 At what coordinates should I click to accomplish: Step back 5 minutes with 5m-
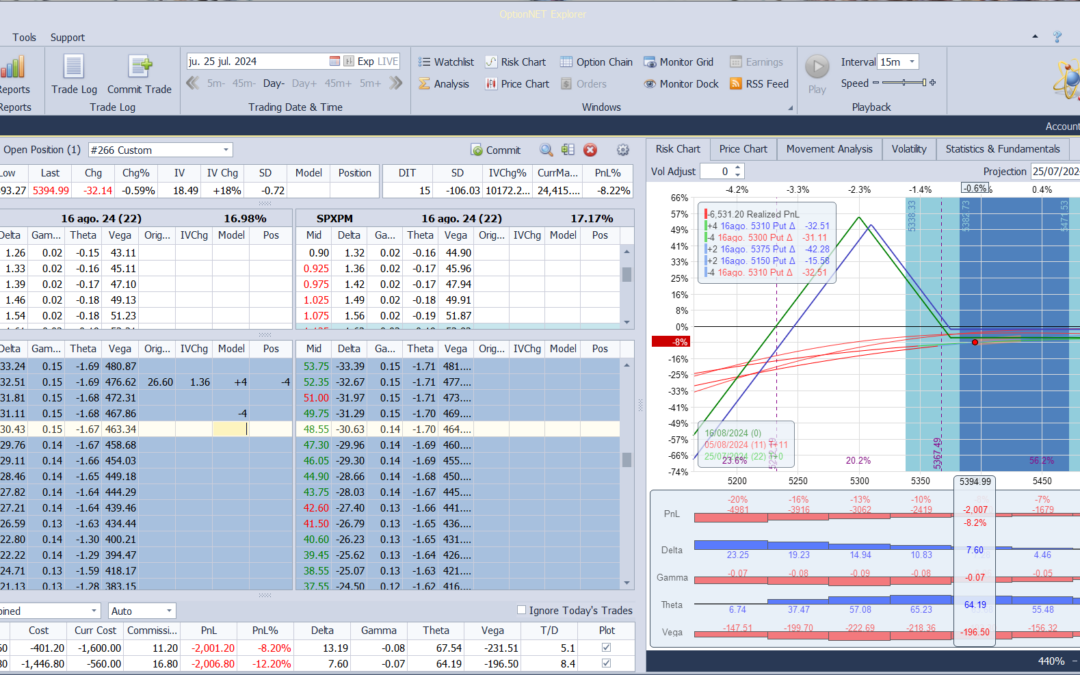pyautogui.click(x=216, y=83)
